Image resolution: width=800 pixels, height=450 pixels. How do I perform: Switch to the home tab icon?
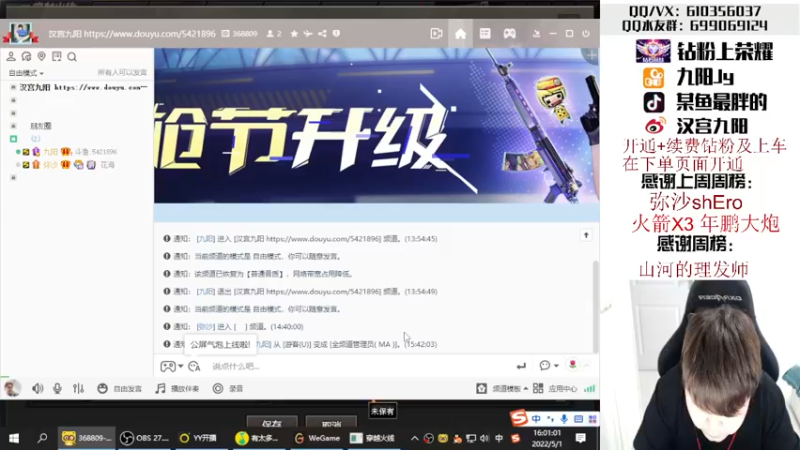click(x=460, y=34)
